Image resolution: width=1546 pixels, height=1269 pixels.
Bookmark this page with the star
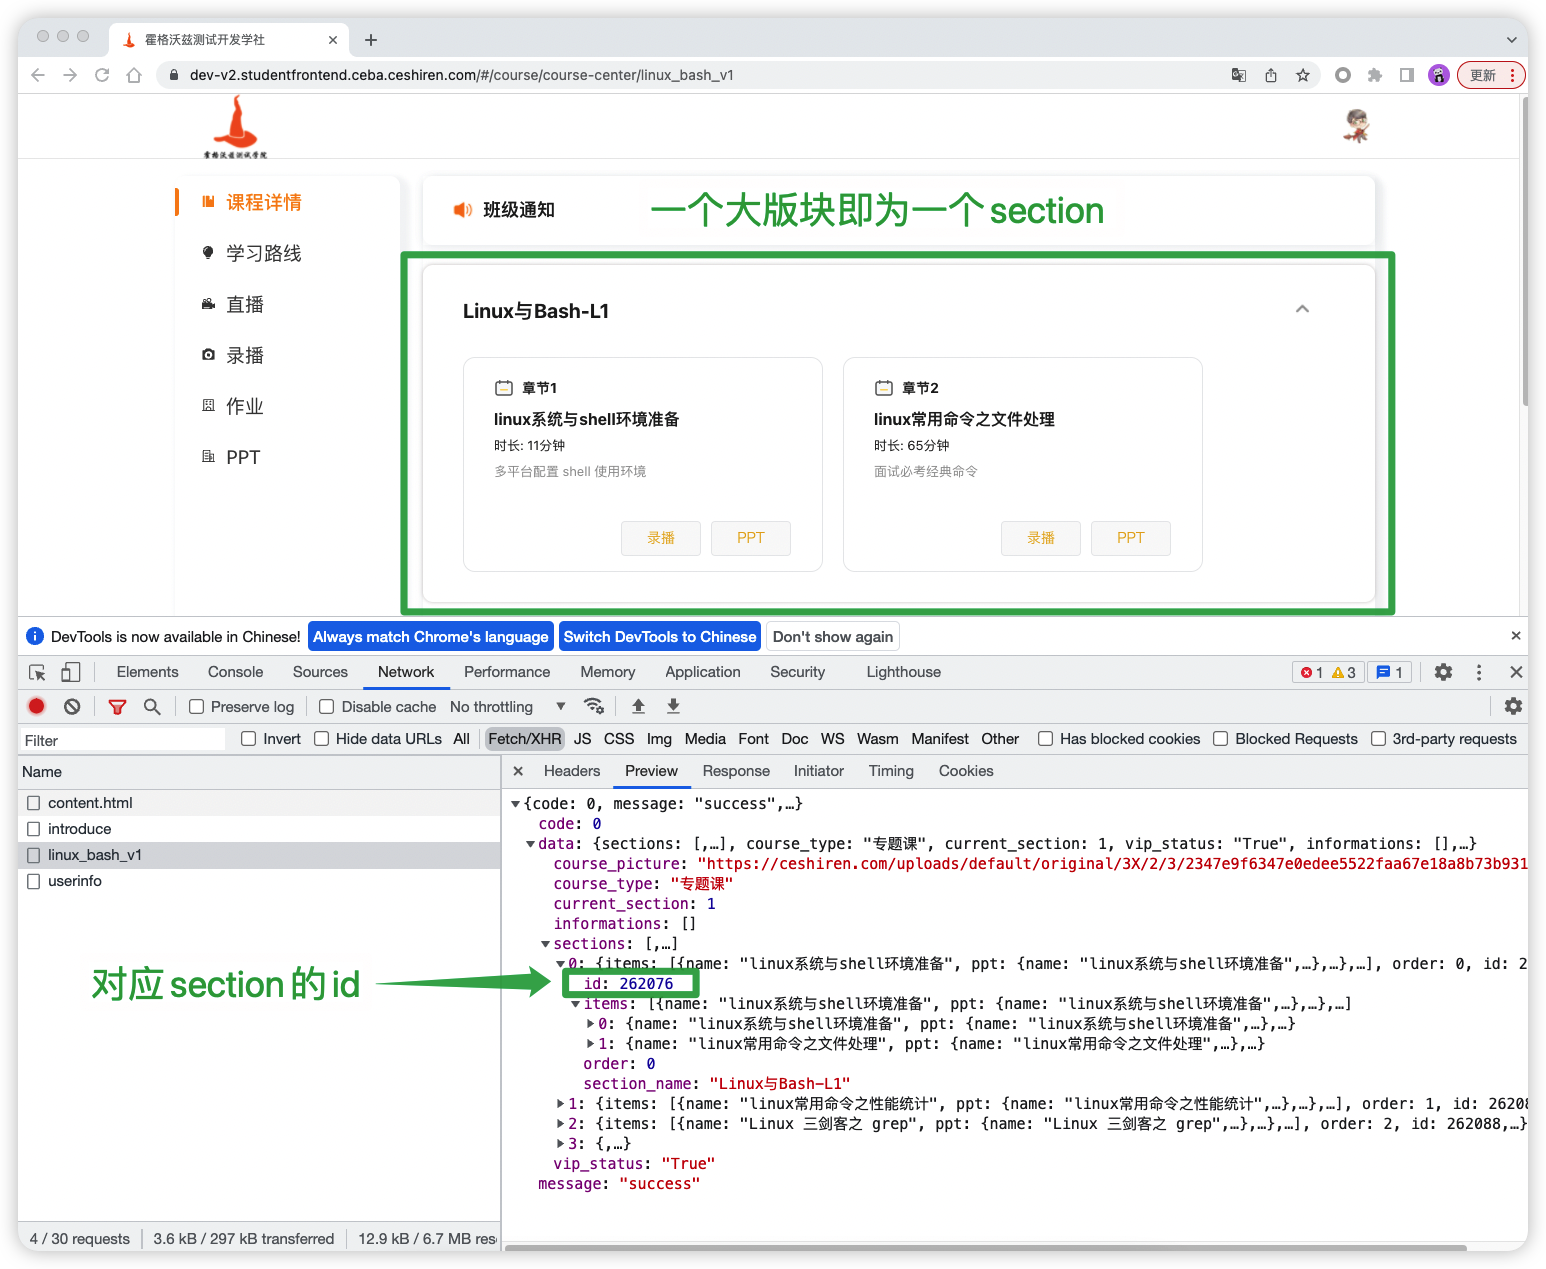(x=1303, y=75)
